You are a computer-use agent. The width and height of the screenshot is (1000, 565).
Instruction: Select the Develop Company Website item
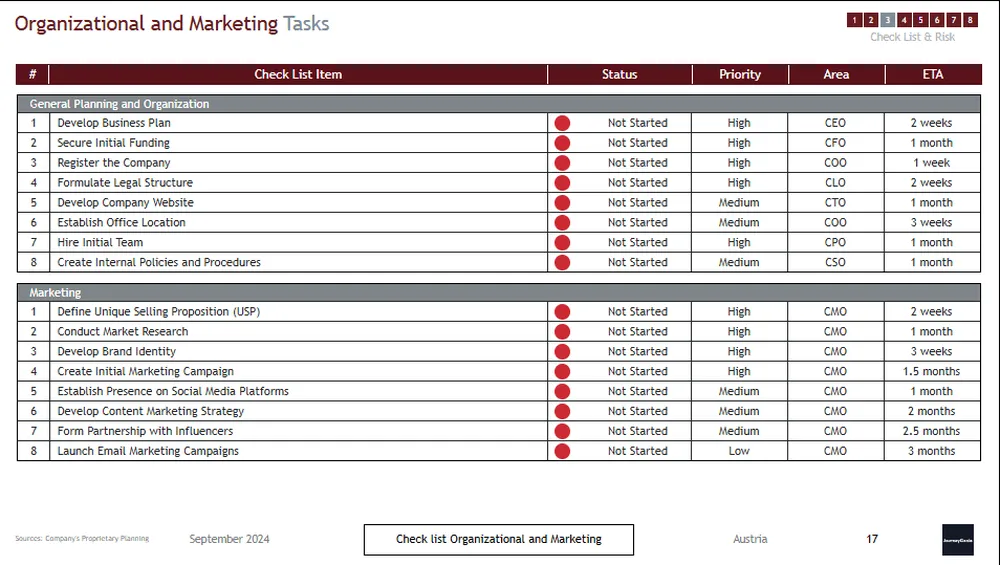(126, 203)
